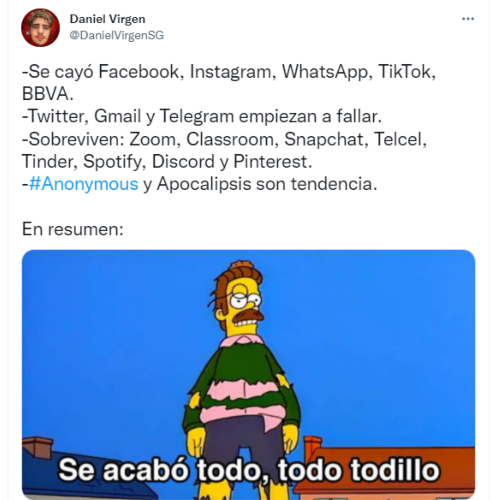Click the line starting with 'Sobreviven: Zoom'
500x500 pixels.
click(224, 139)
